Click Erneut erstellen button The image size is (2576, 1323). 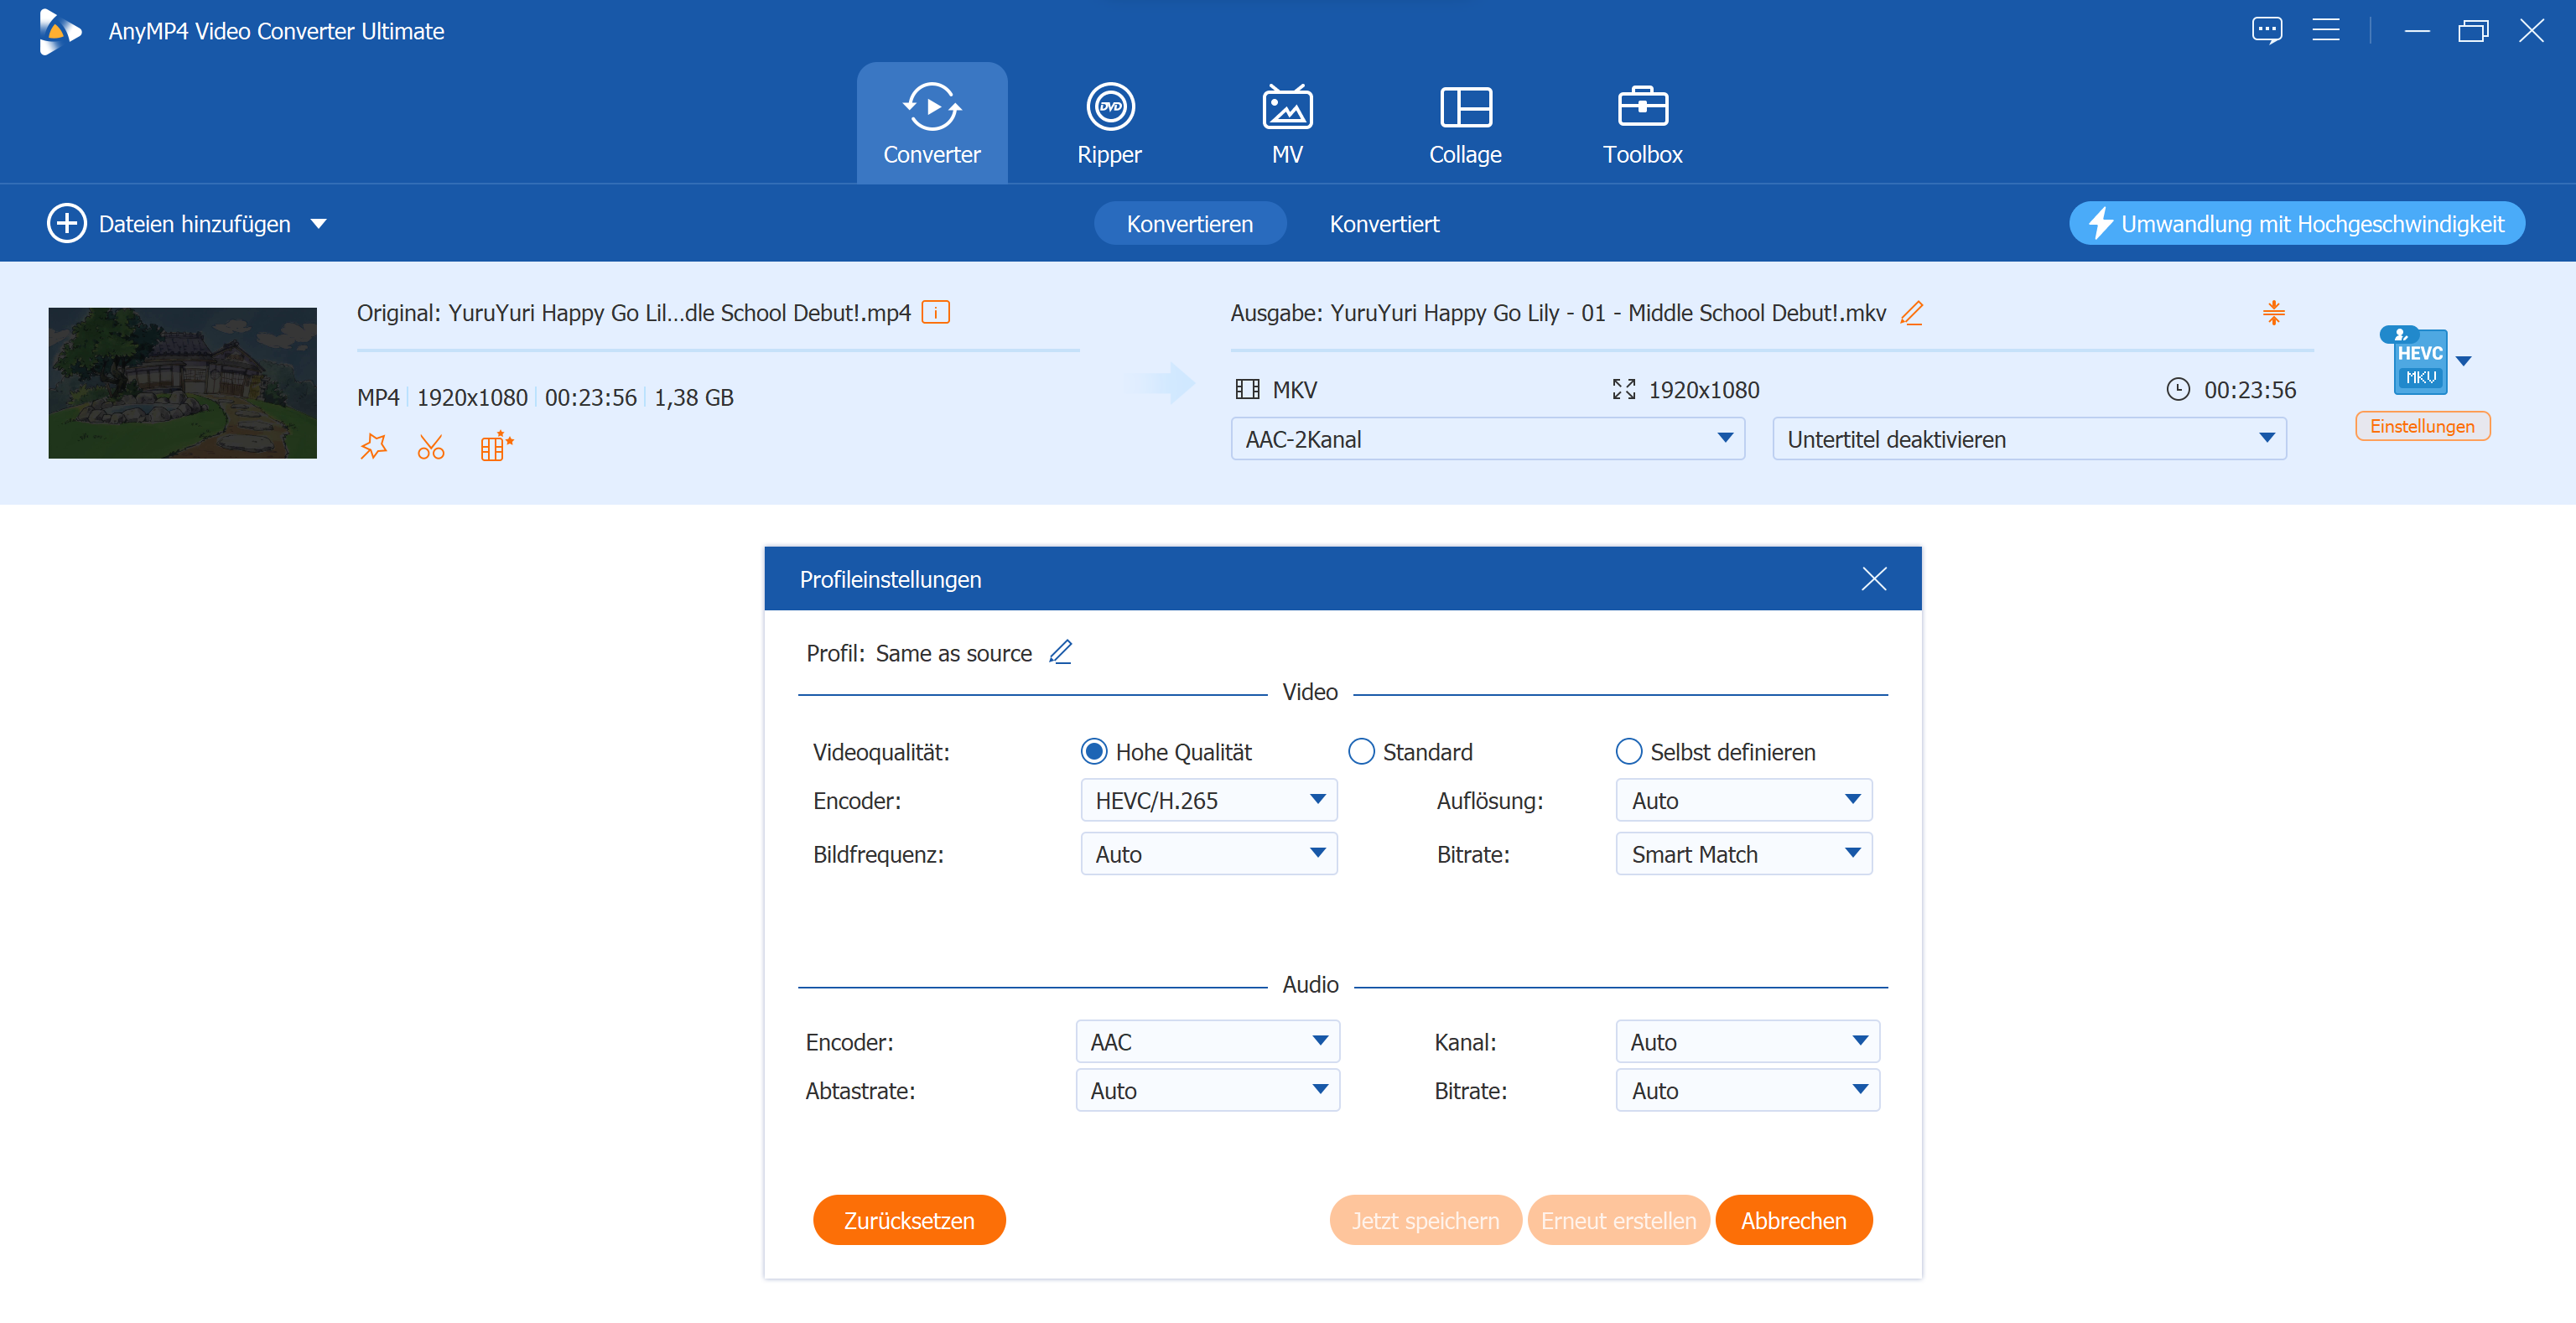click(1618, 1220)
